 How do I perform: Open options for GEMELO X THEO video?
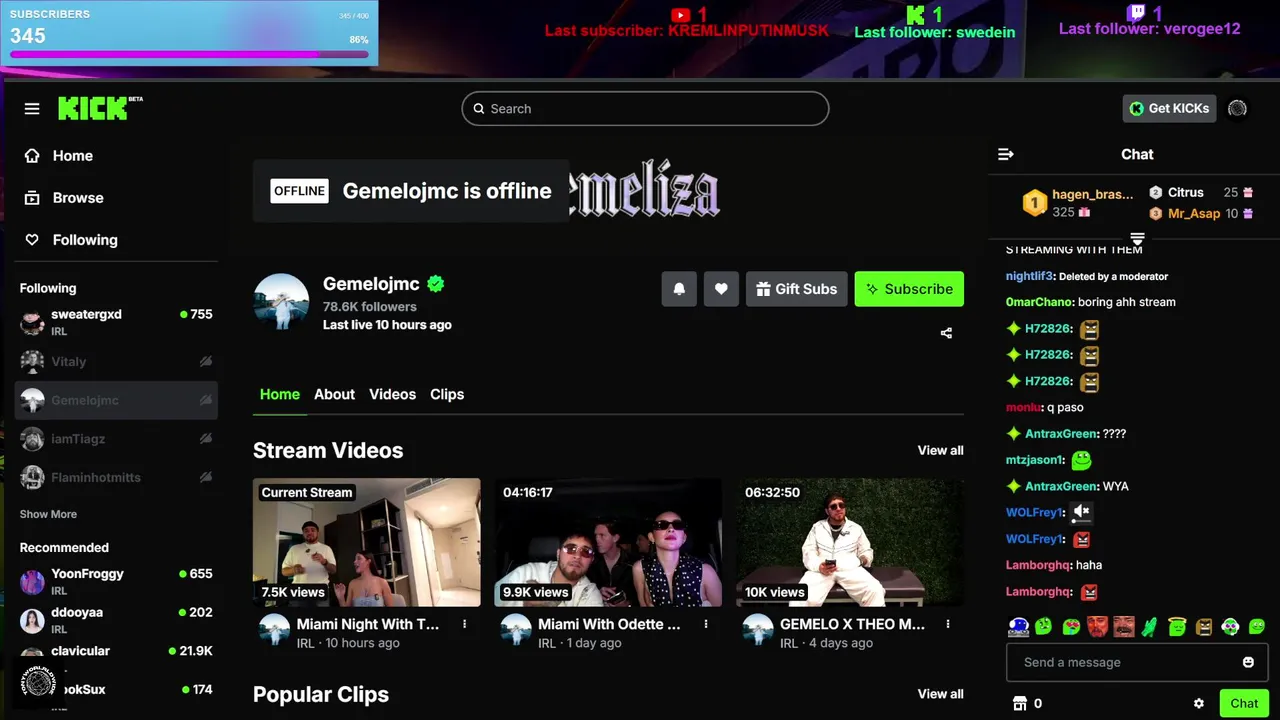[948, 624]
